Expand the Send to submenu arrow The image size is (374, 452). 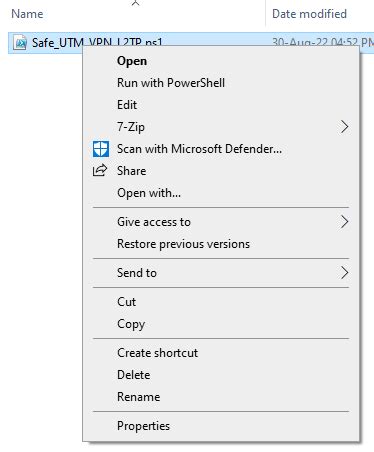345,273
